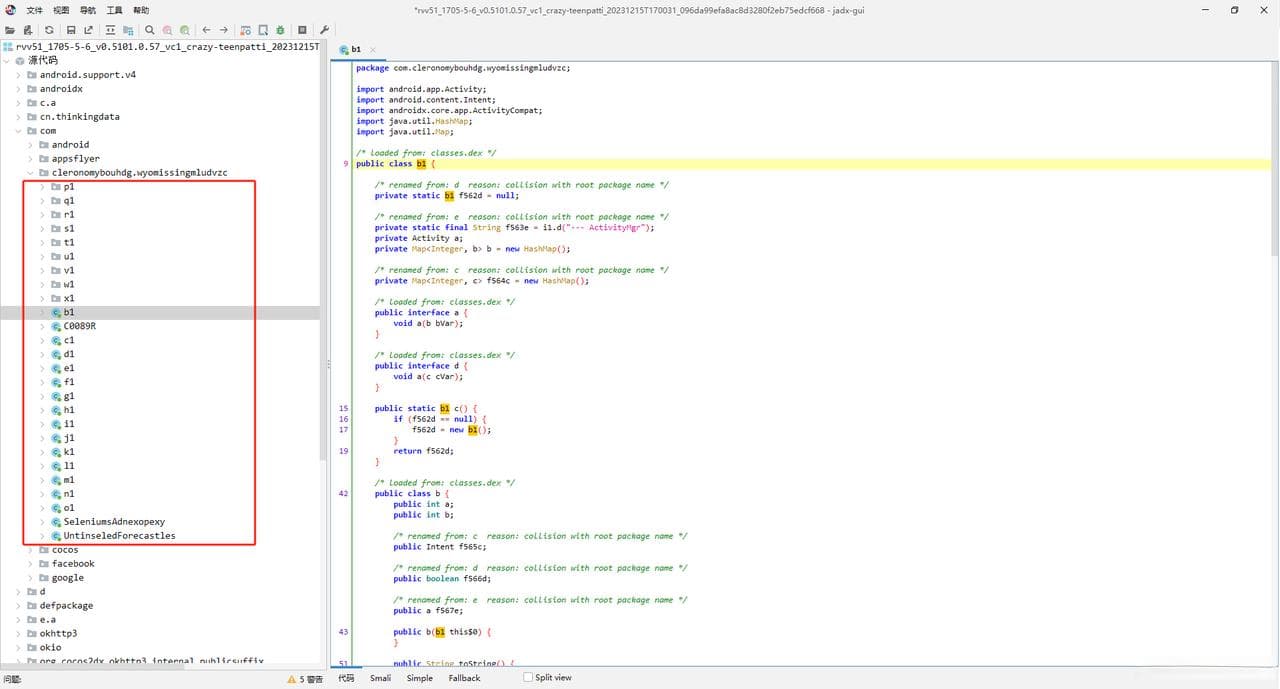Click 'public class b1 {' declaration line

tap(396, 164)
